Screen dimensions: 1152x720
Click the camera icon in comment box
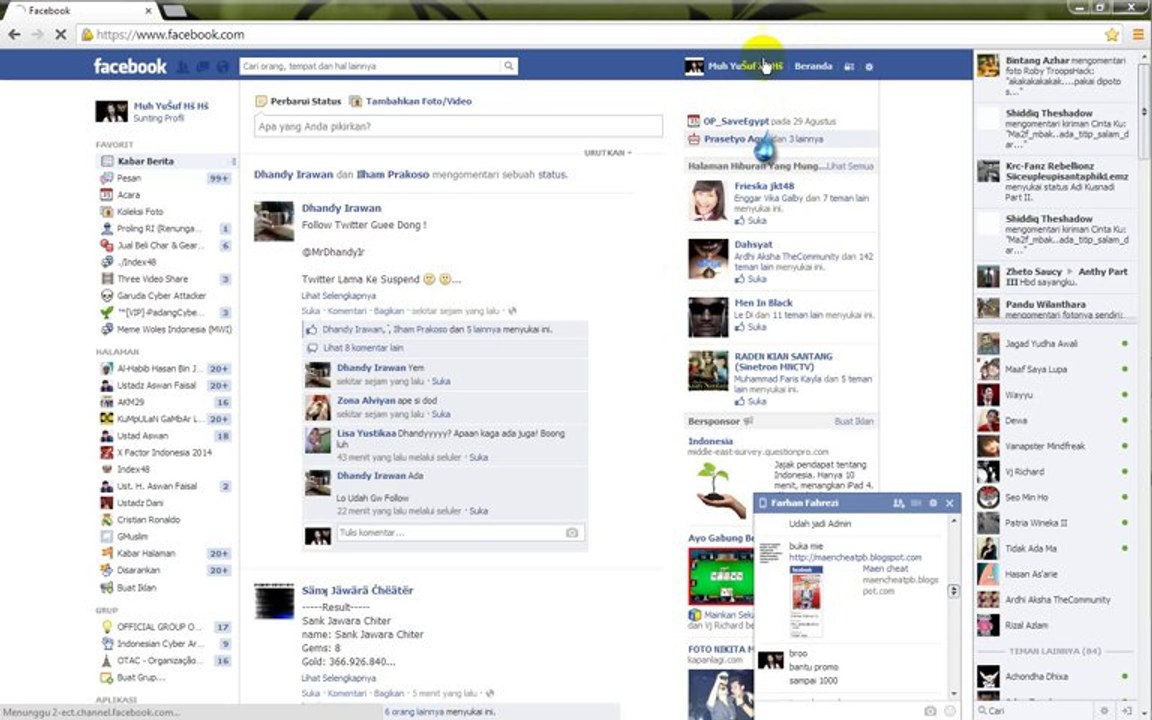(572, 533)
